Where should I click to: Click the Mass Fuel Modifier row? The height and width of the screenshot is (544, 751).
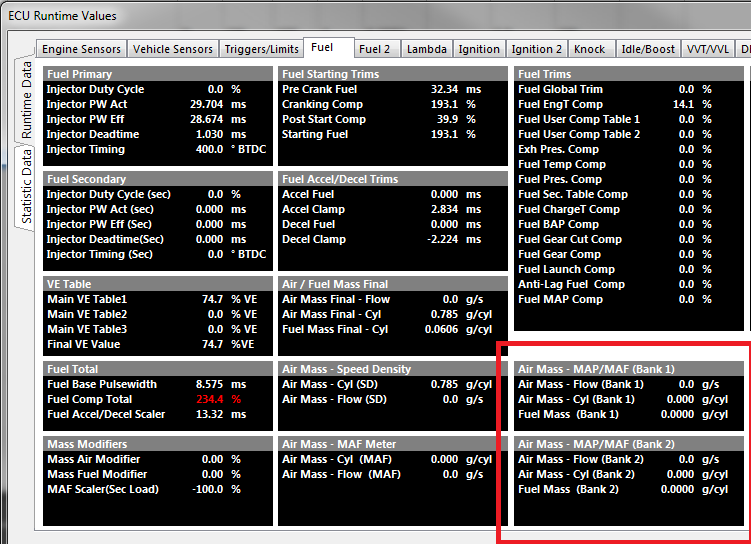158,474
